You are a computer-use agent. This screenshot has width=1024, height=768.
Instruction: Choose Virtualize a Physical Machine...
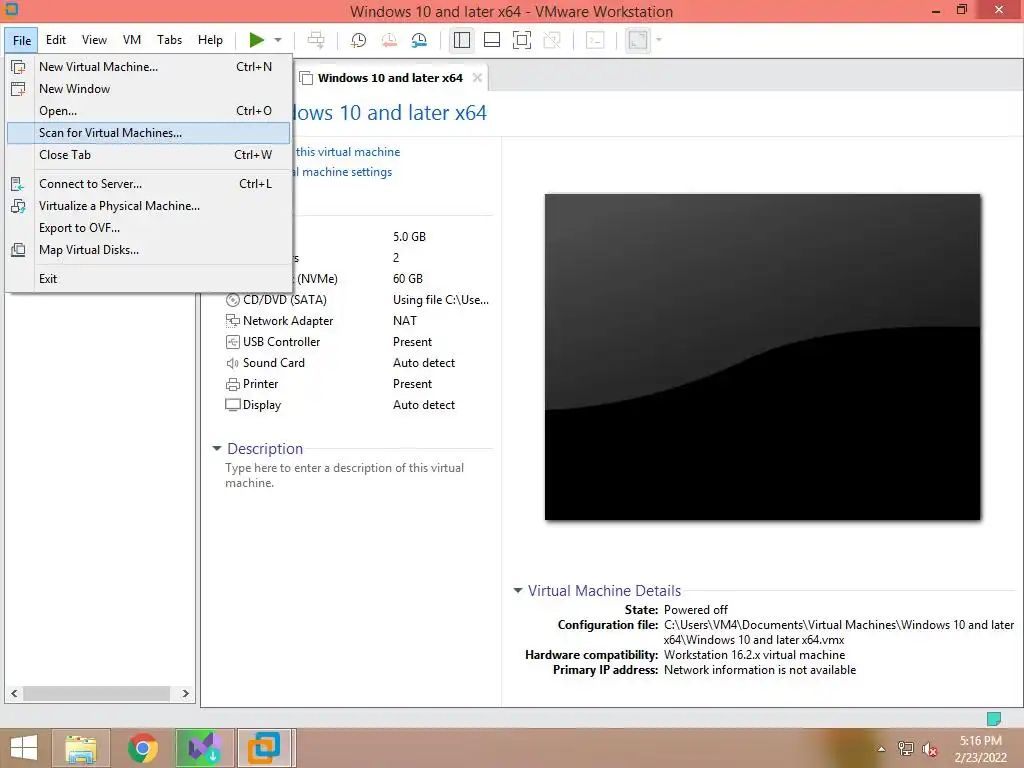point(148,206)
